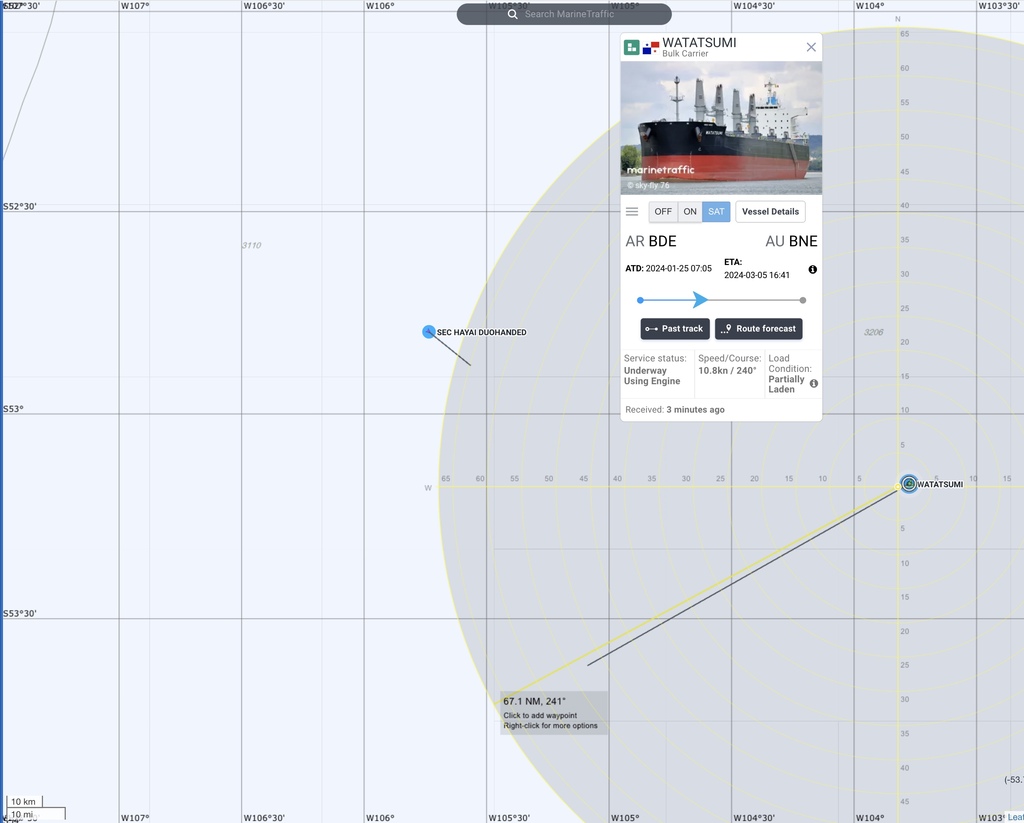Close the WATATSUMI vessel popup
The image size is (1024, 823).
811,47
